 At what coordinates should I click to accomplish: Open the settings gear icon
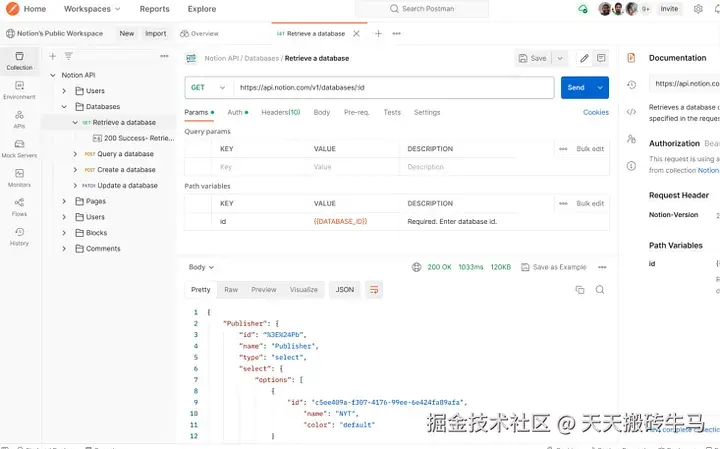(698, 9)
